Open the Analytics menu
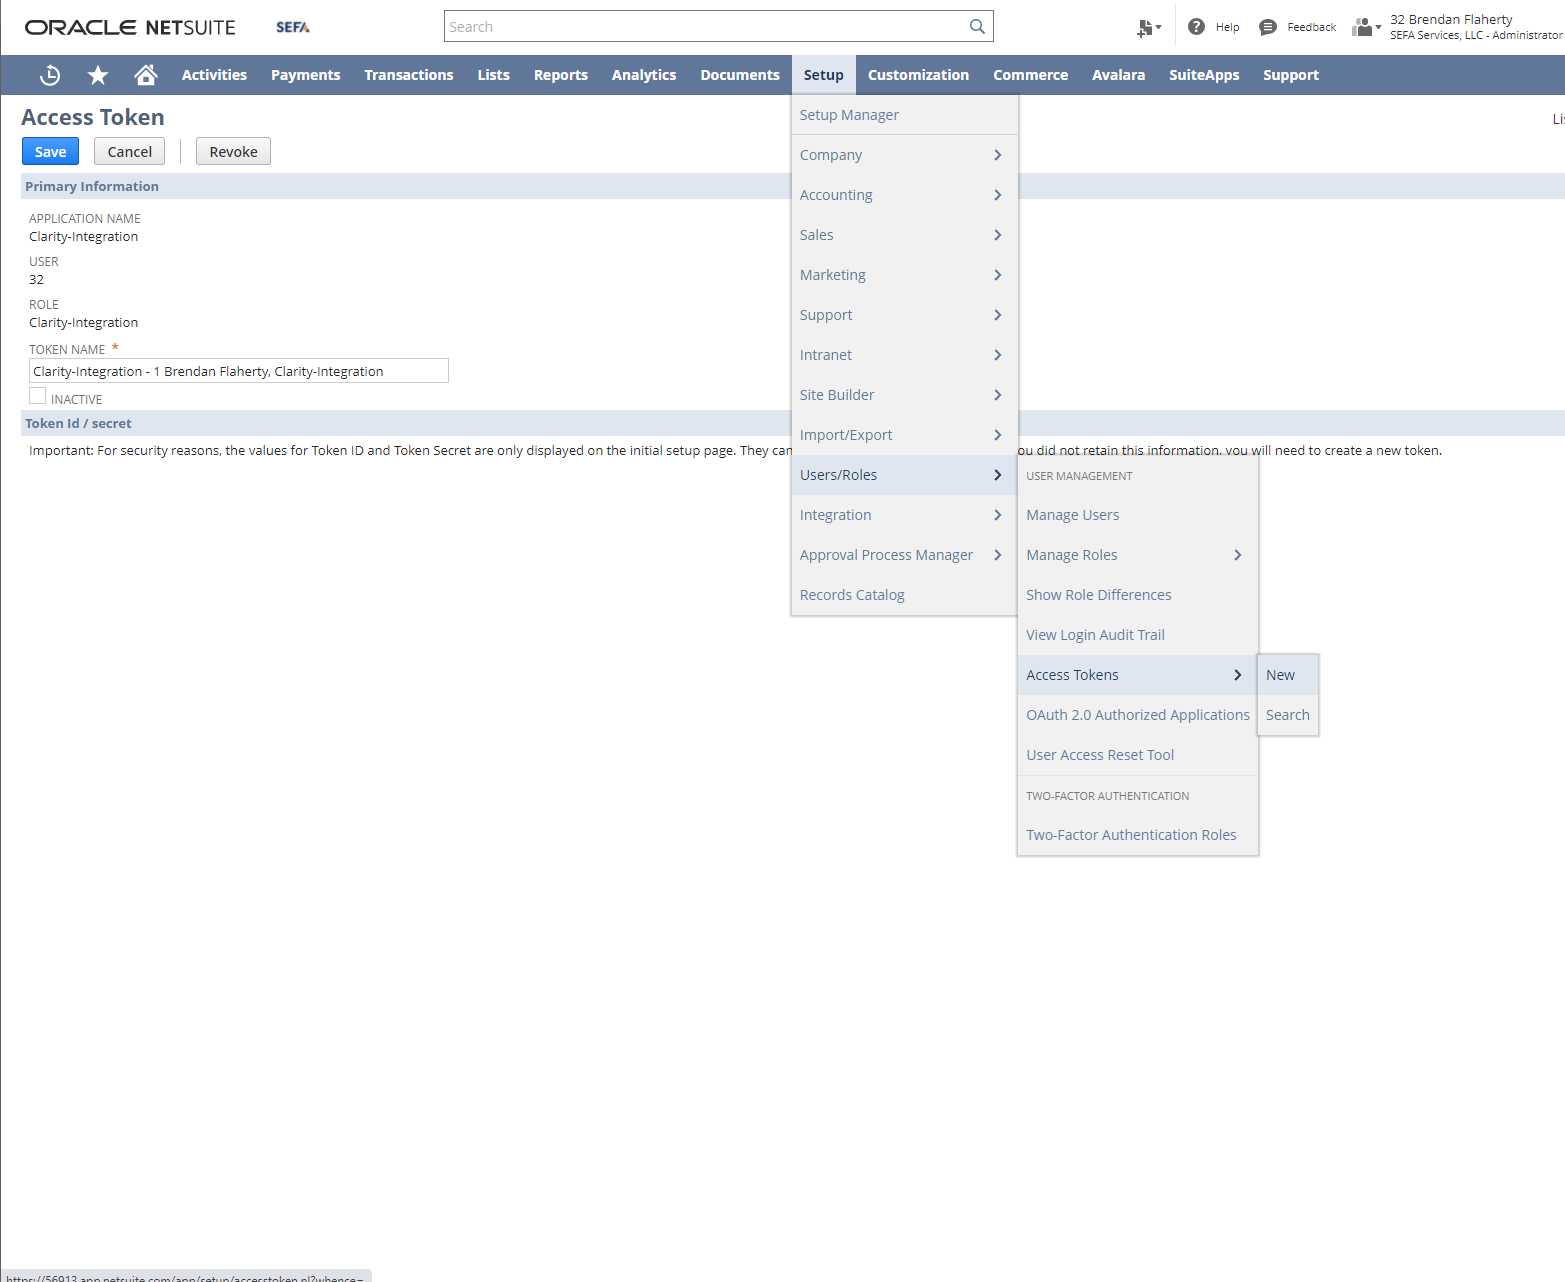1565x1282 pixels. [x=644, y=75]
